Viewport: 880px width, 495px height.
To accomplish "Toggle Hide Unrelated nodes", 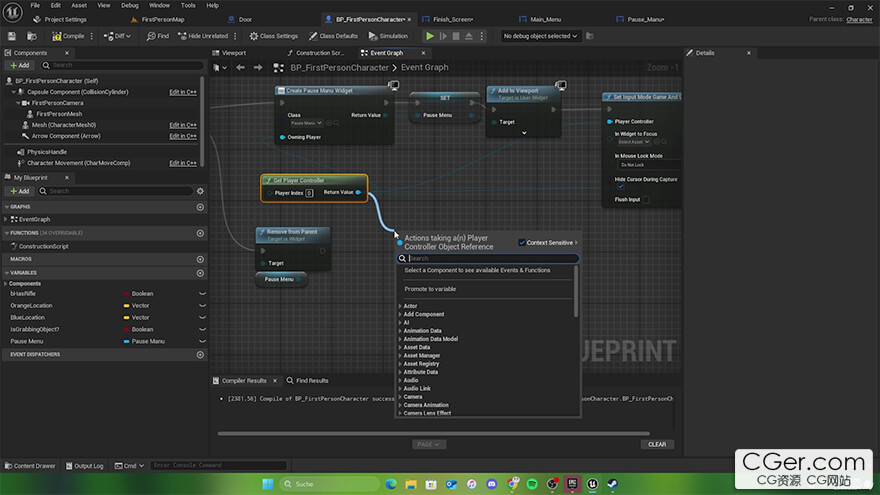I will click(x=203, y=36).
